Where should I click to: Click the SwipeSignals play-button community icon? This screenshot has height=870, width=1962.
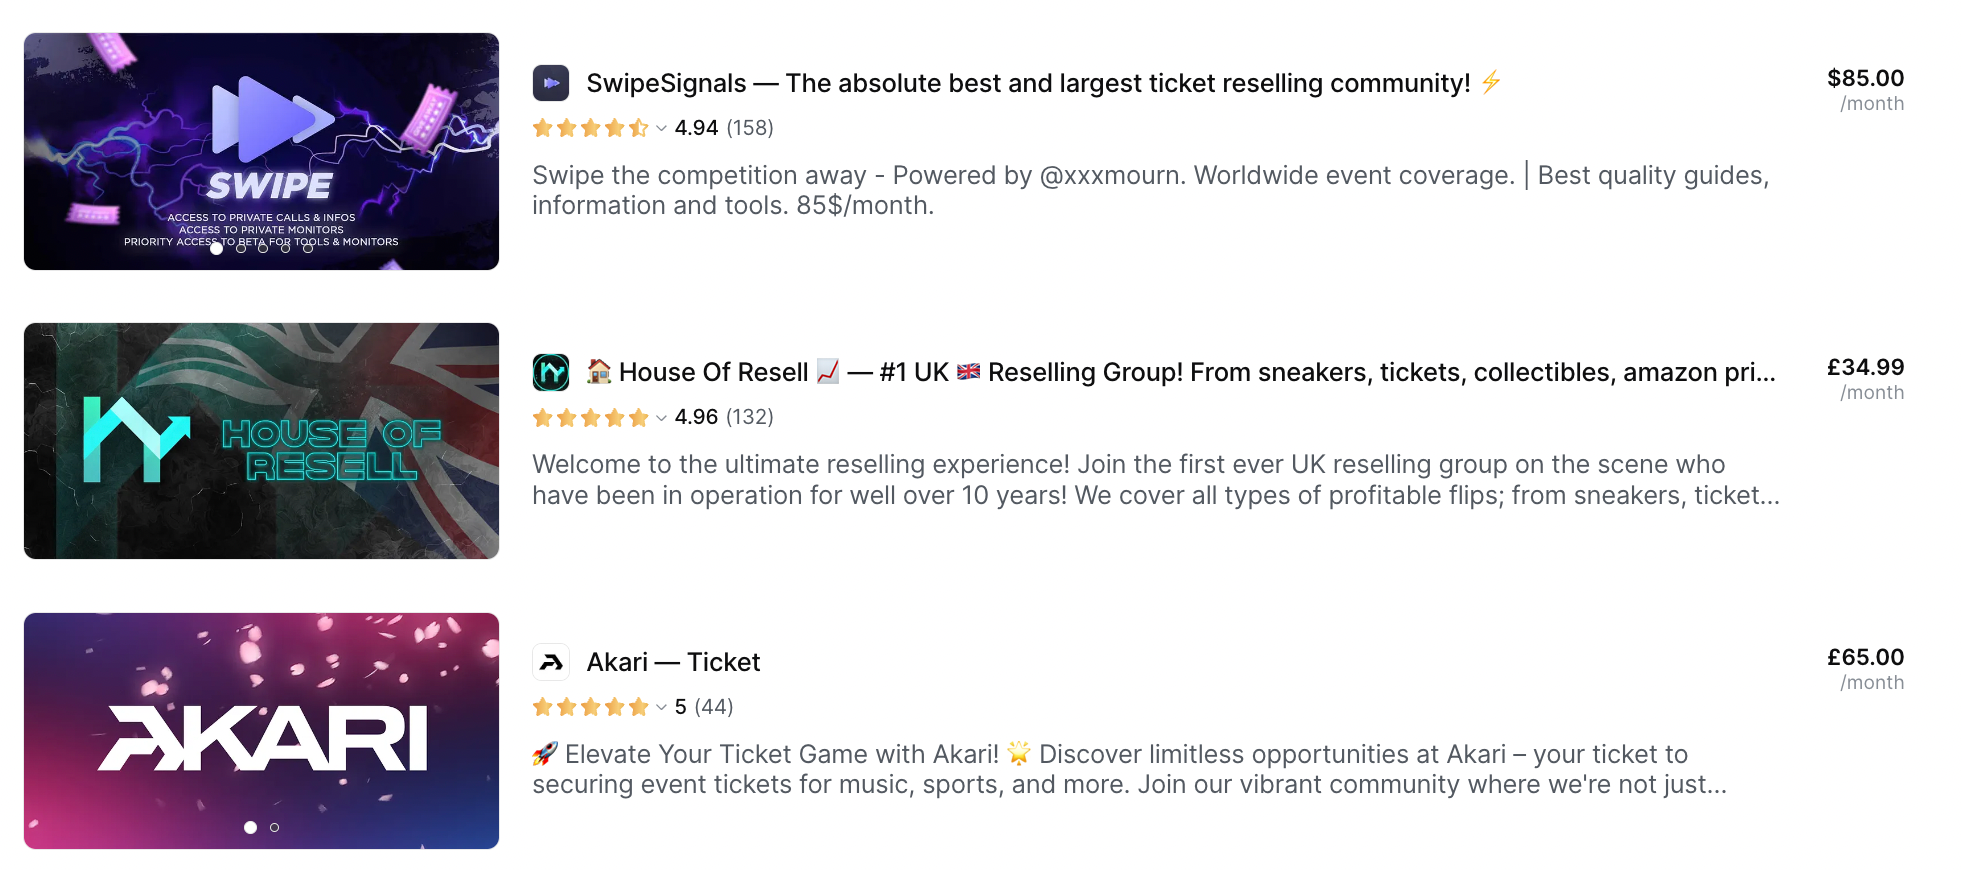tap(551, 83)
